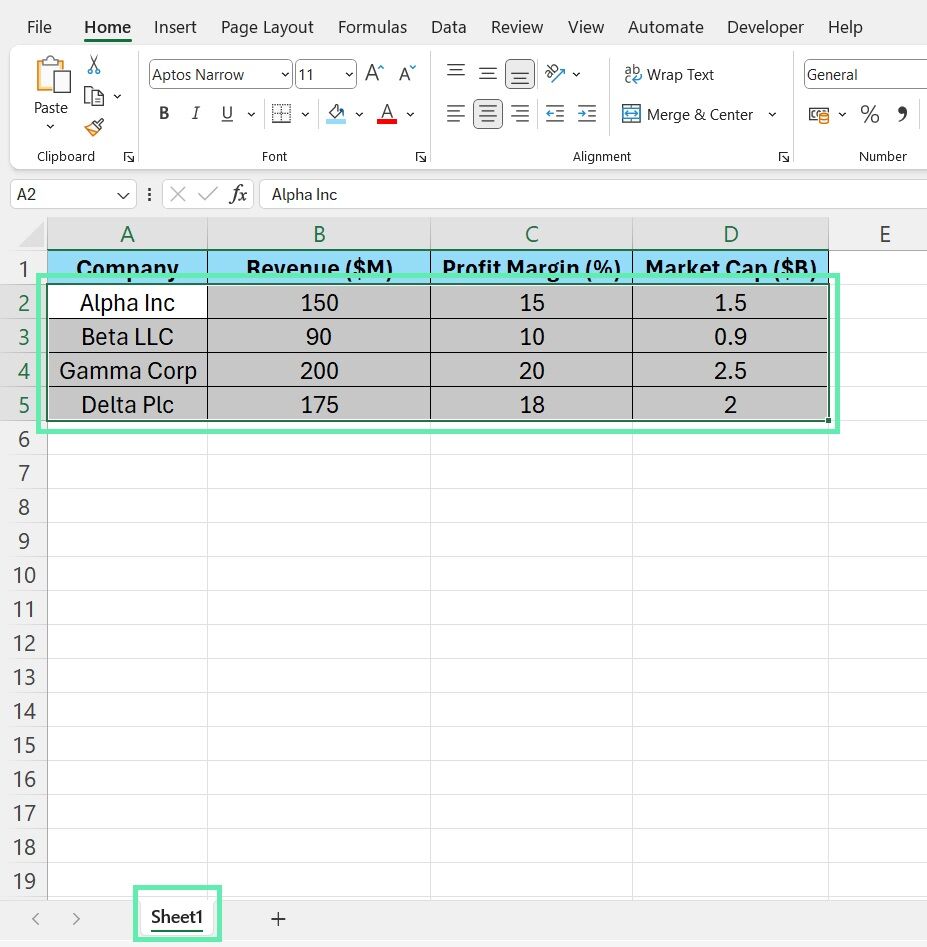This screenshot has width=927, height=947.
Task: Open font size 11 dropdown
Action: (x=349, y=75)
